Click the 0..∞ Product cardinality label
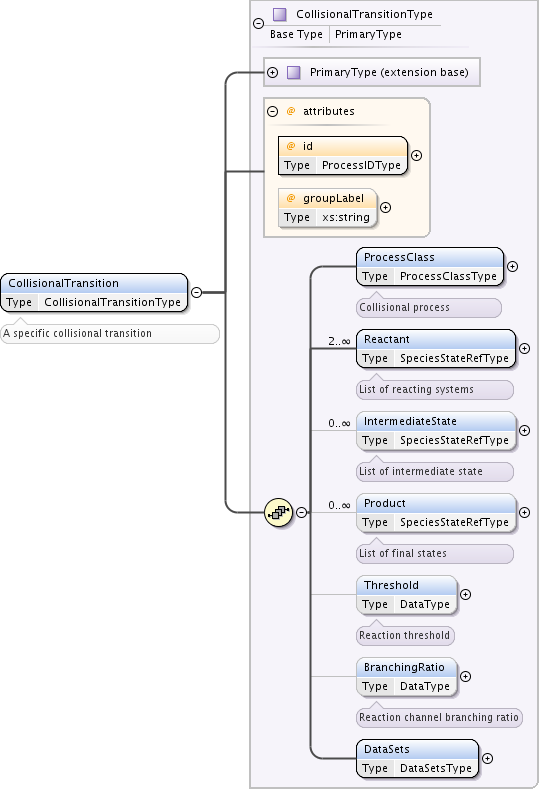The image size is (541, 791). (x=339, y=505)
